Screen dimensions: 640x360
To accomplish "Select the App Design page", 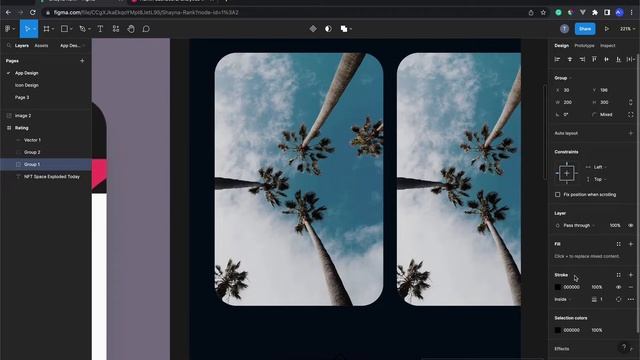I will (x=27, y=73).
